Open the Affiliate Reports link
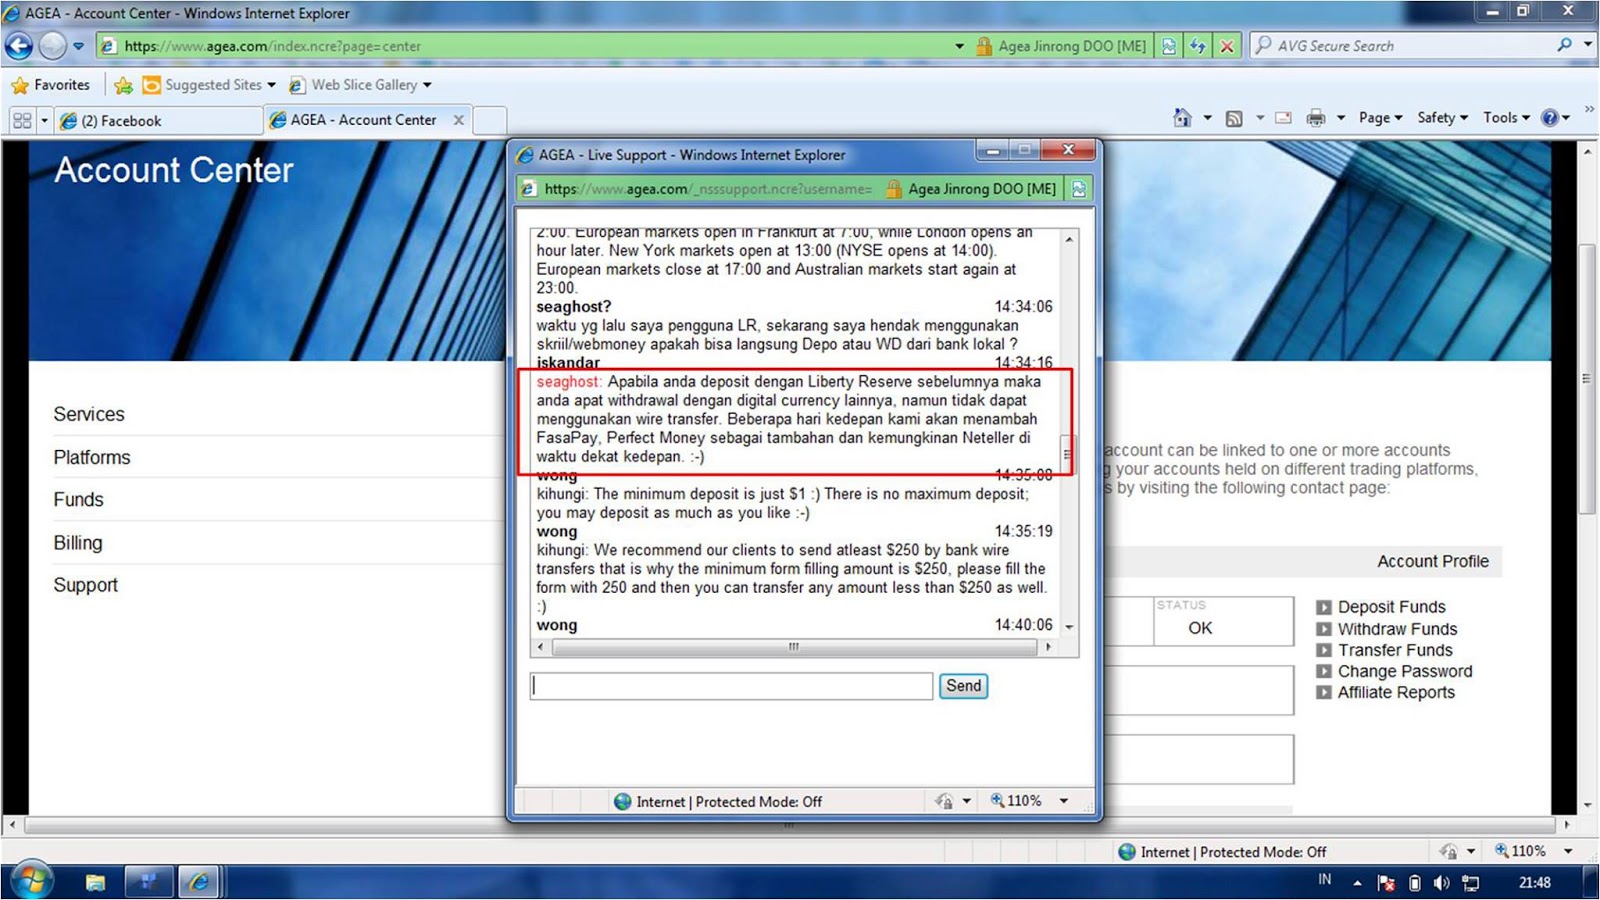1600x900 pixels. [1396, 692]
